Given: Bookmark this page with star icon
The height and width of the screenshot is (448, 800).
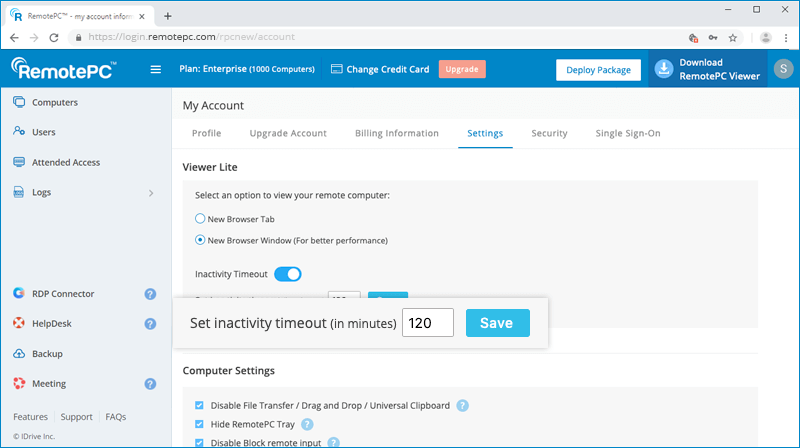Looking at the screenshot, I should click(x=733, y=37).
